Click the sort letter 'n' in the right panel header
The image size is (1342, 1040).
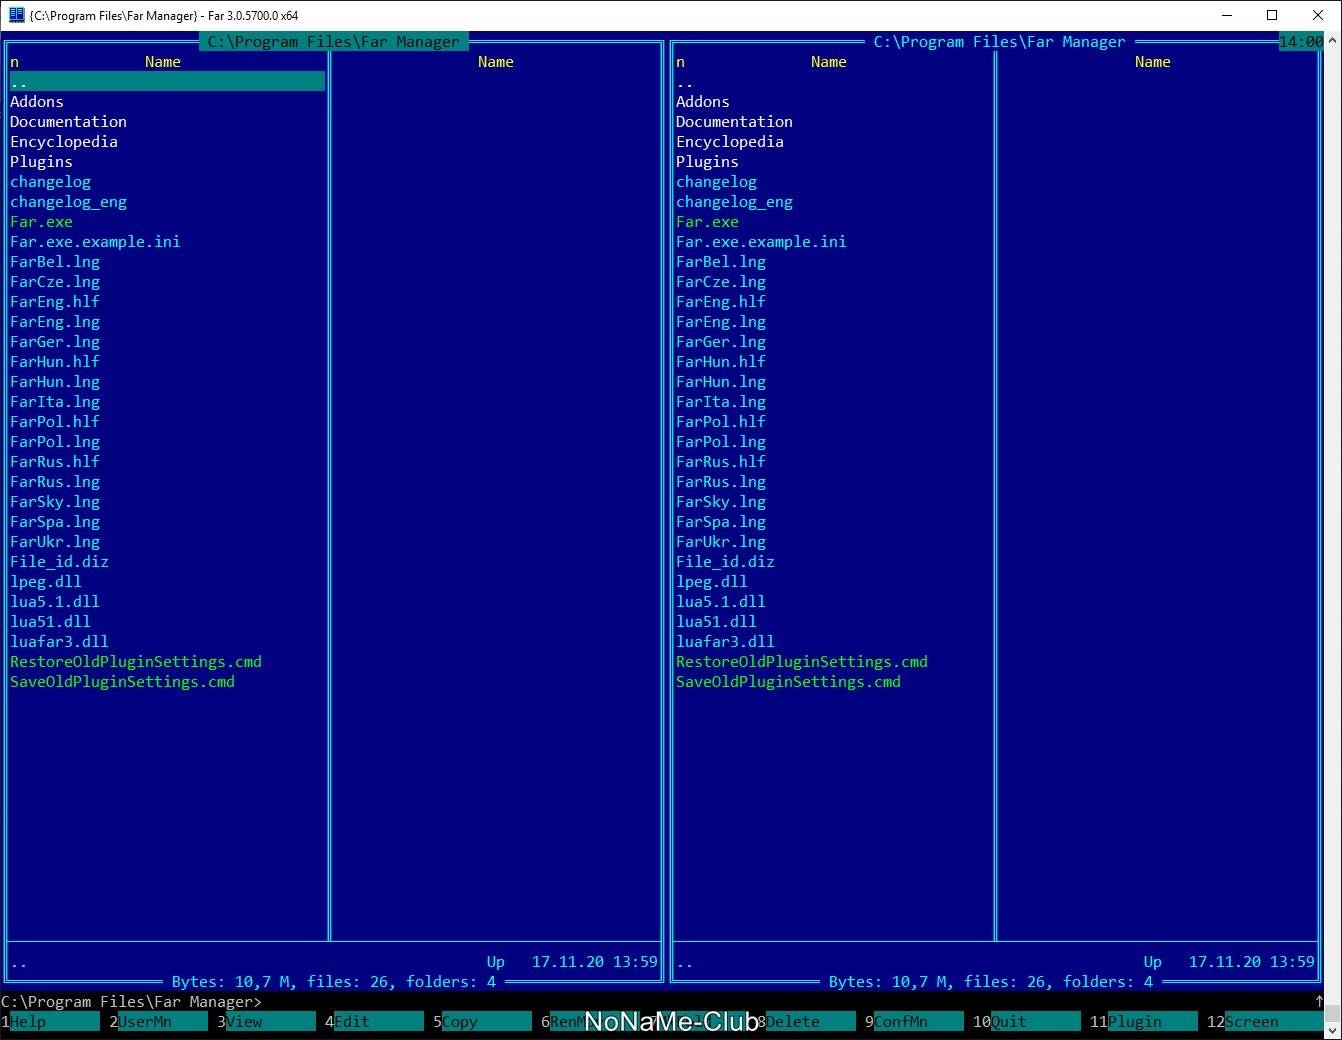coord(680,62)
